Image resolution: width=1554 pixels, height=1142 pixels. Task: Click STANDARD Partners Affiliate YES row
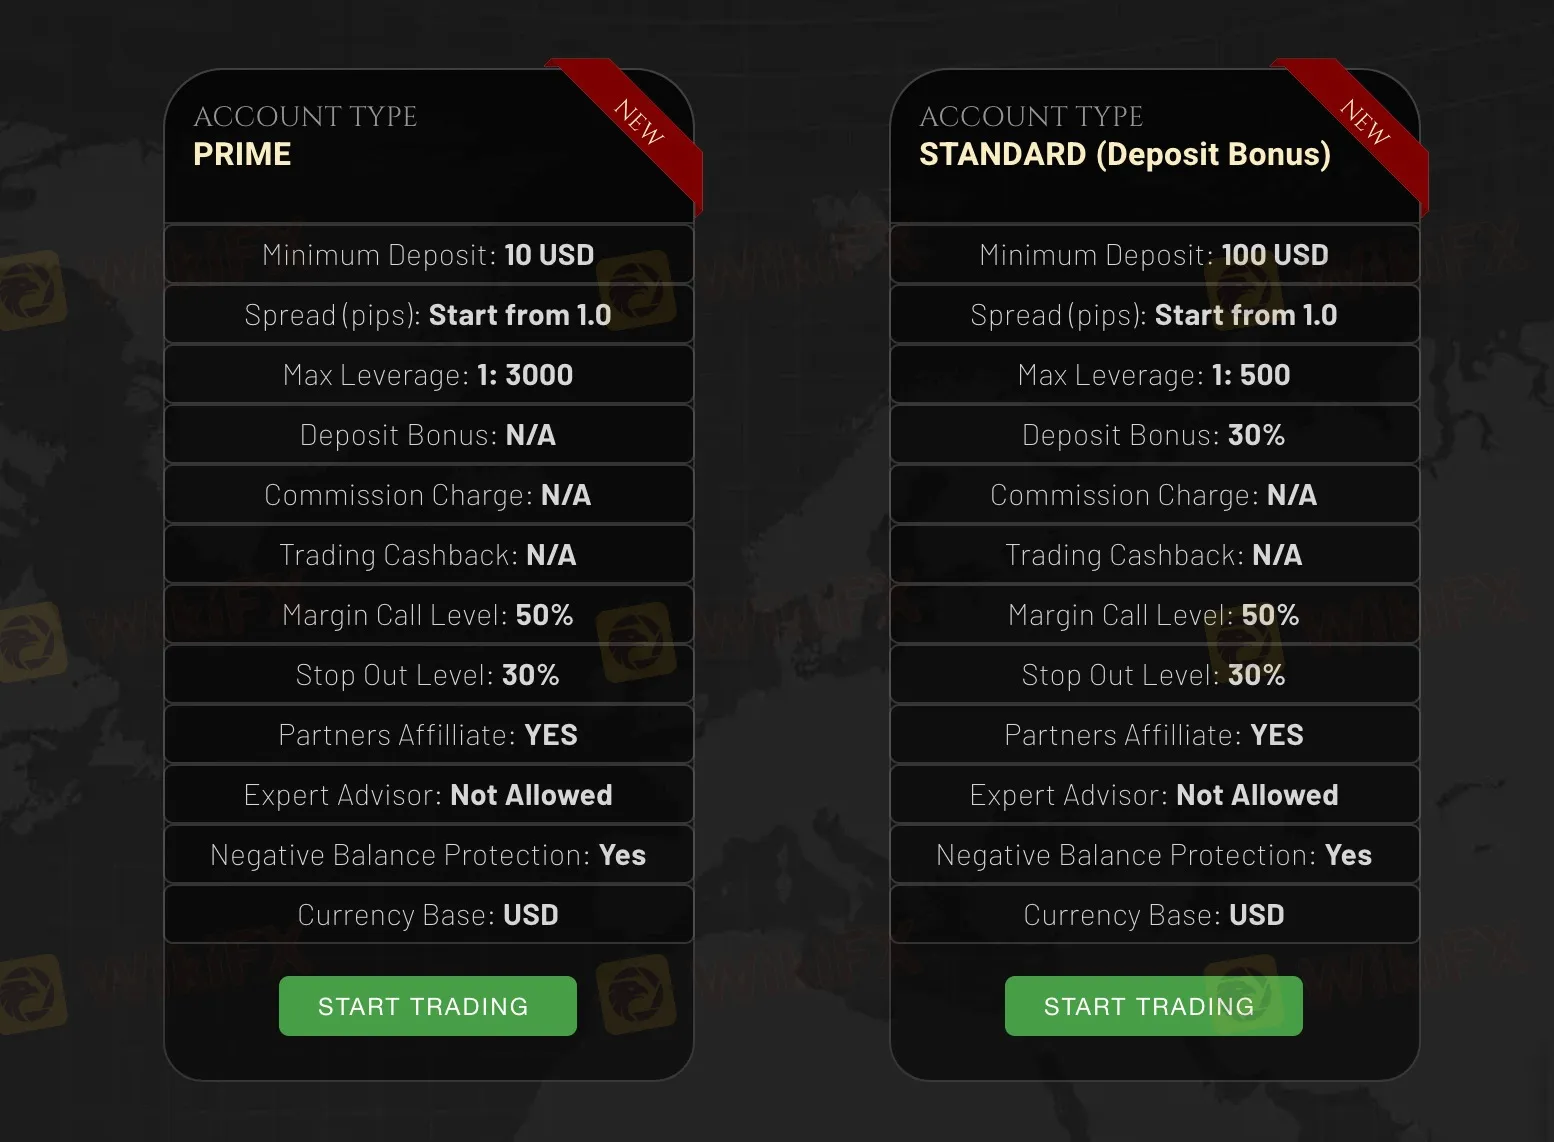1155,734
